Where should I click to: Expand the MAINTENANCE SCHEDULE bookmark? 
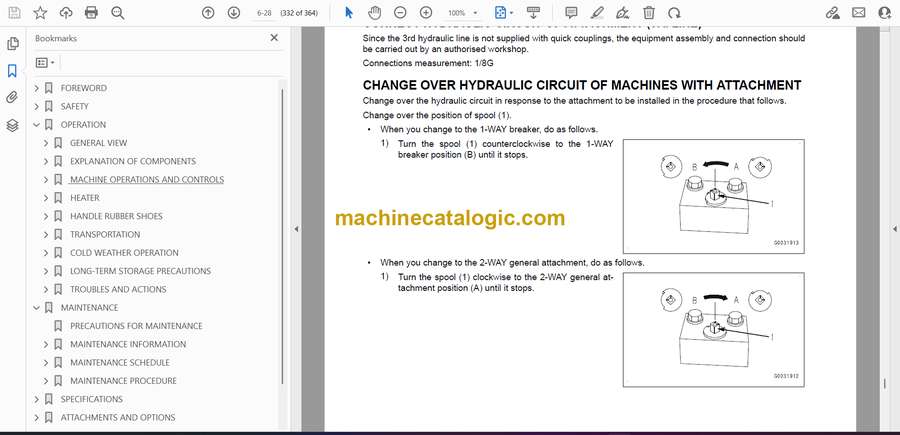pyautogui.click(x=46, y=362)
